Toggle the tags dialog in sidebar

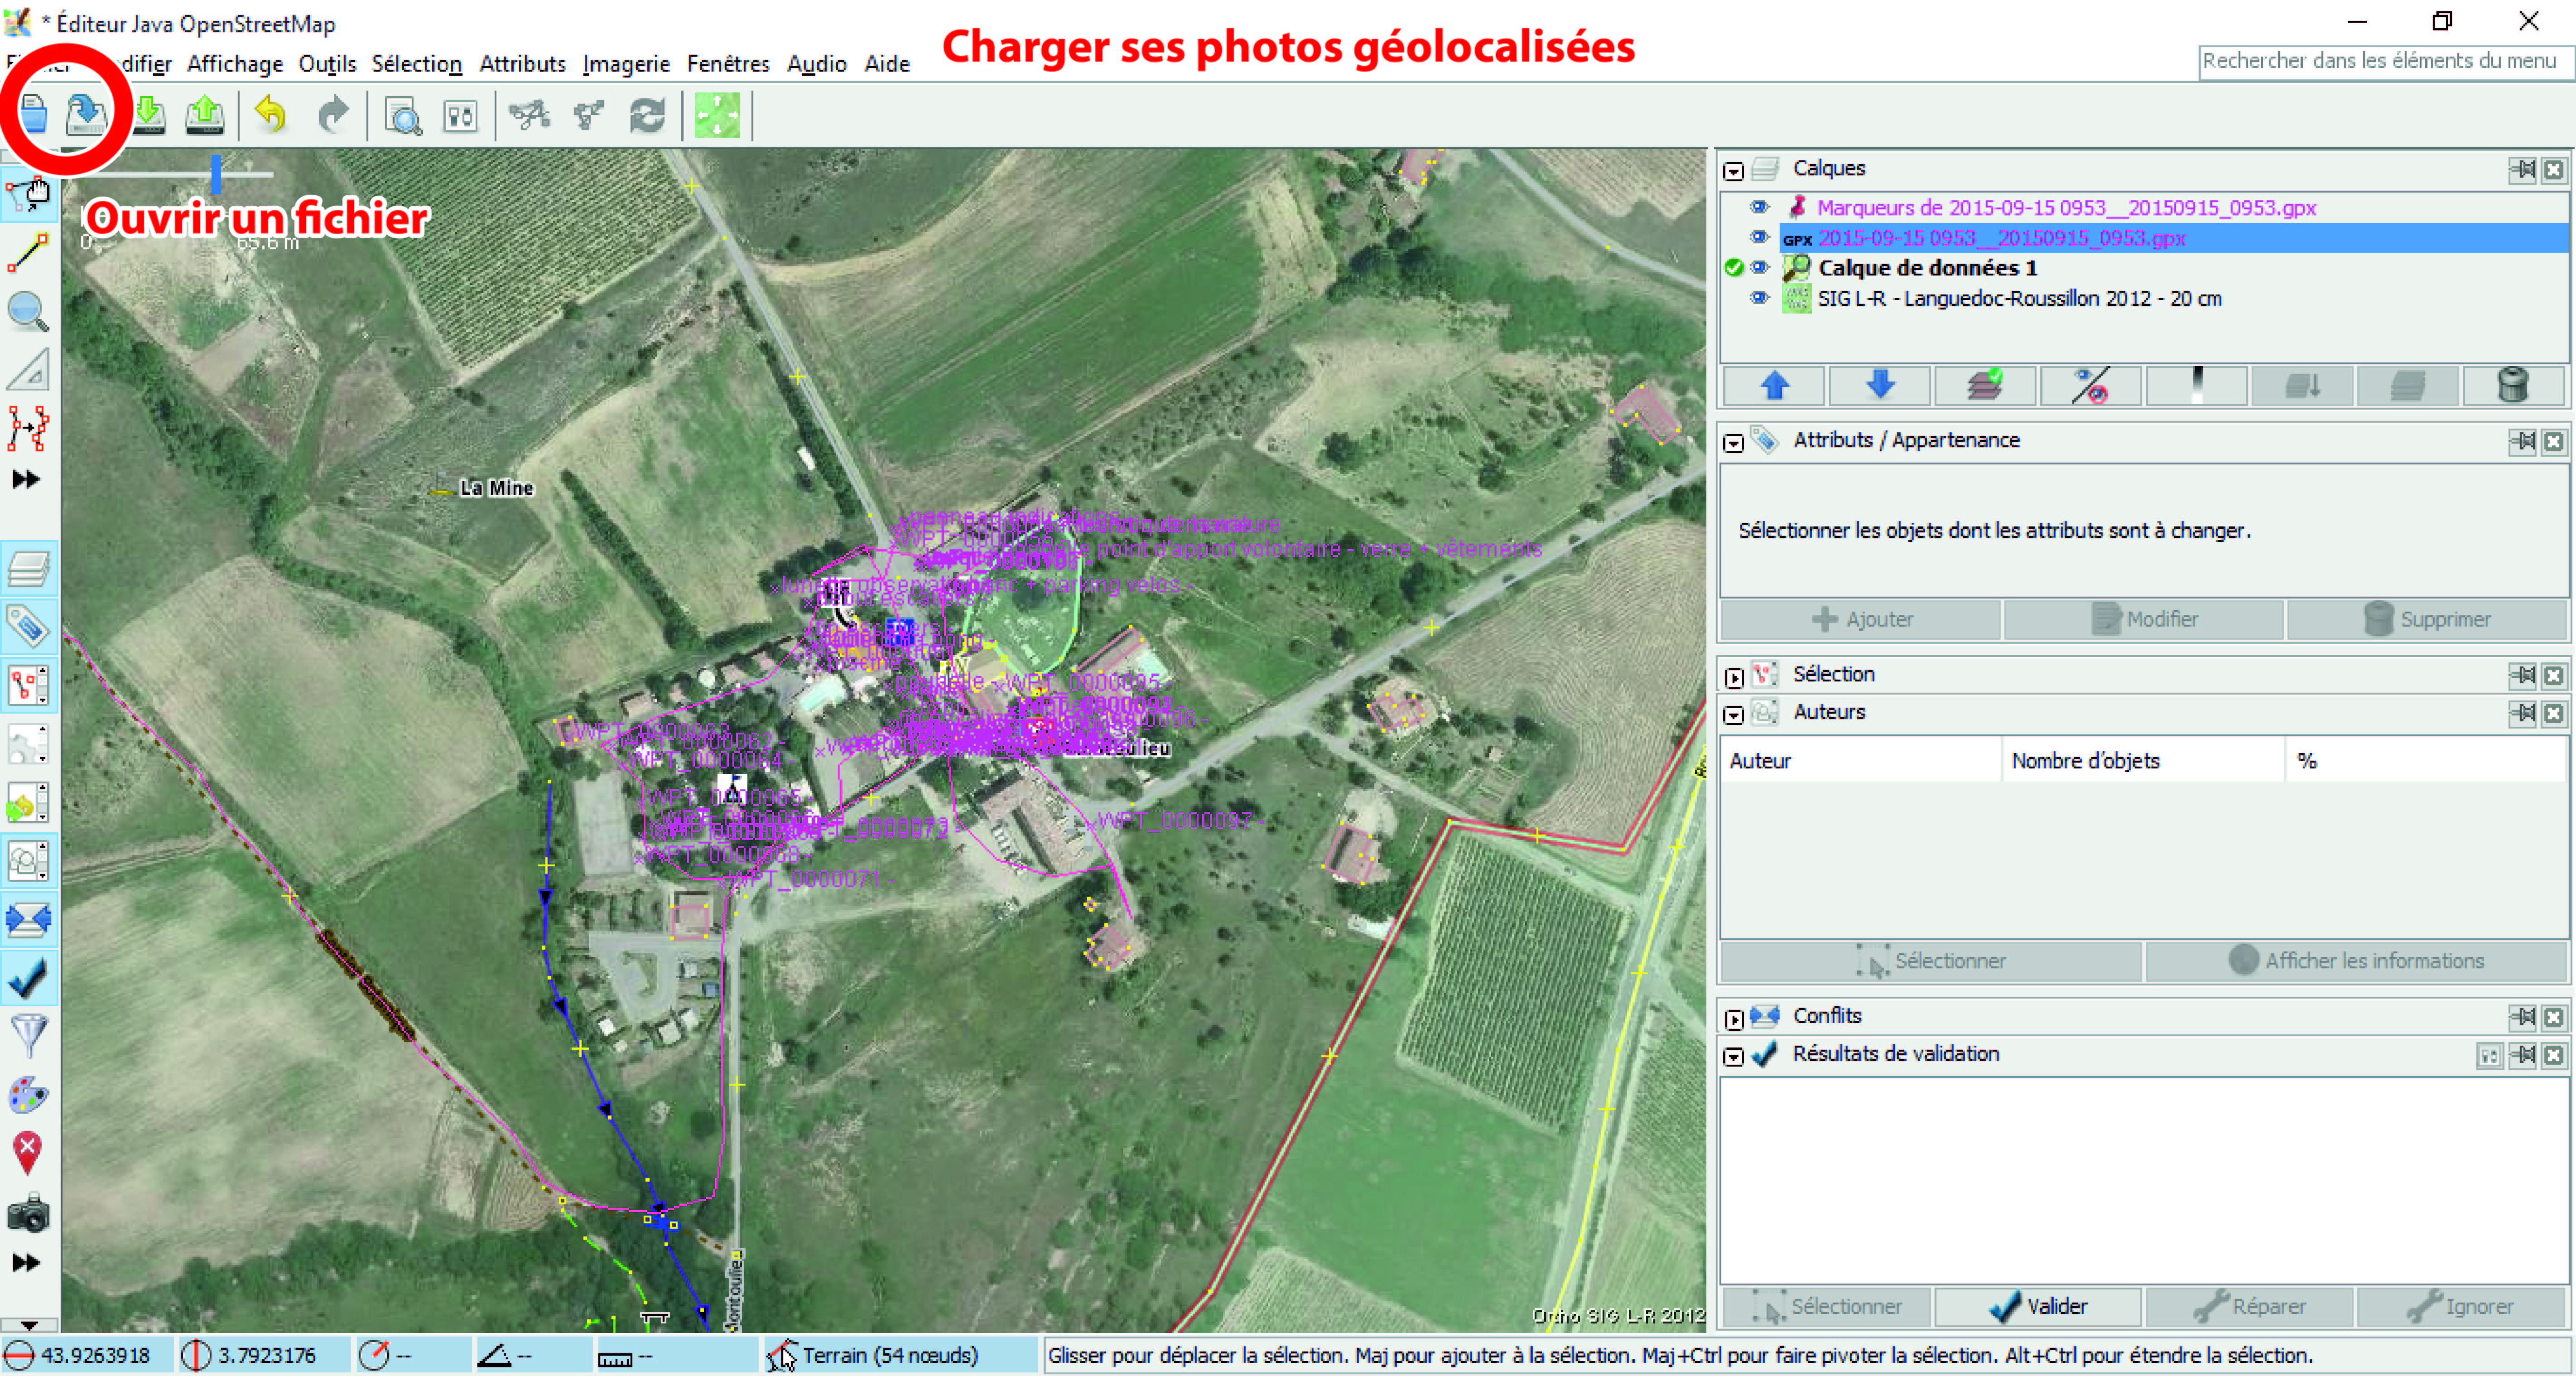(x=28, y=627)
